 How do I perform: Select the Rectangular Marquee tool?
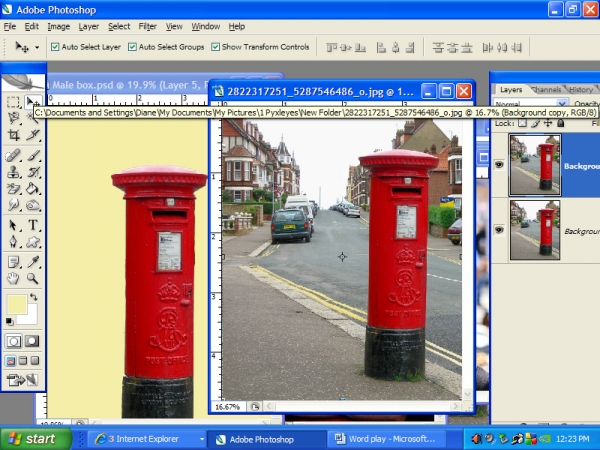point(13,102)
